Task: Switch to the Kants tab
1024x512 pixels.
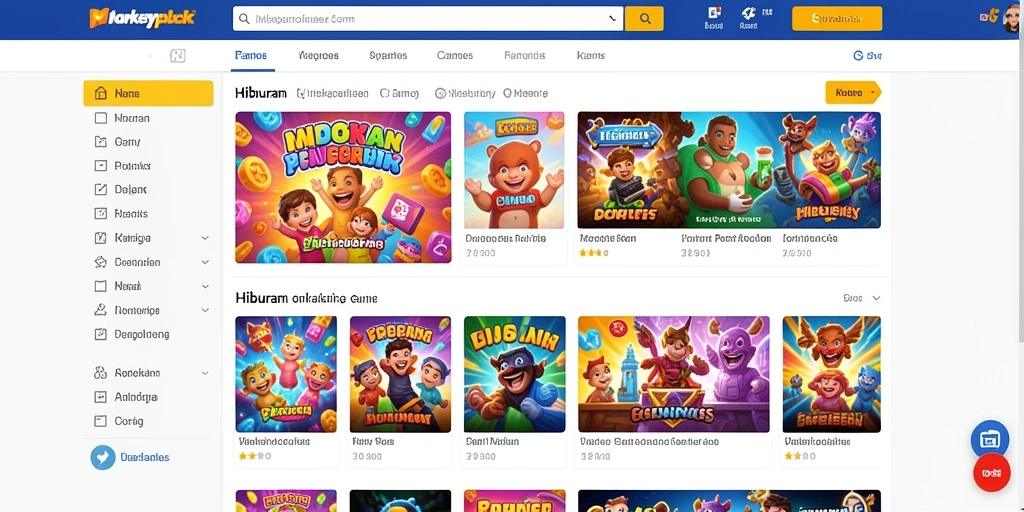Action: (590, 56)
